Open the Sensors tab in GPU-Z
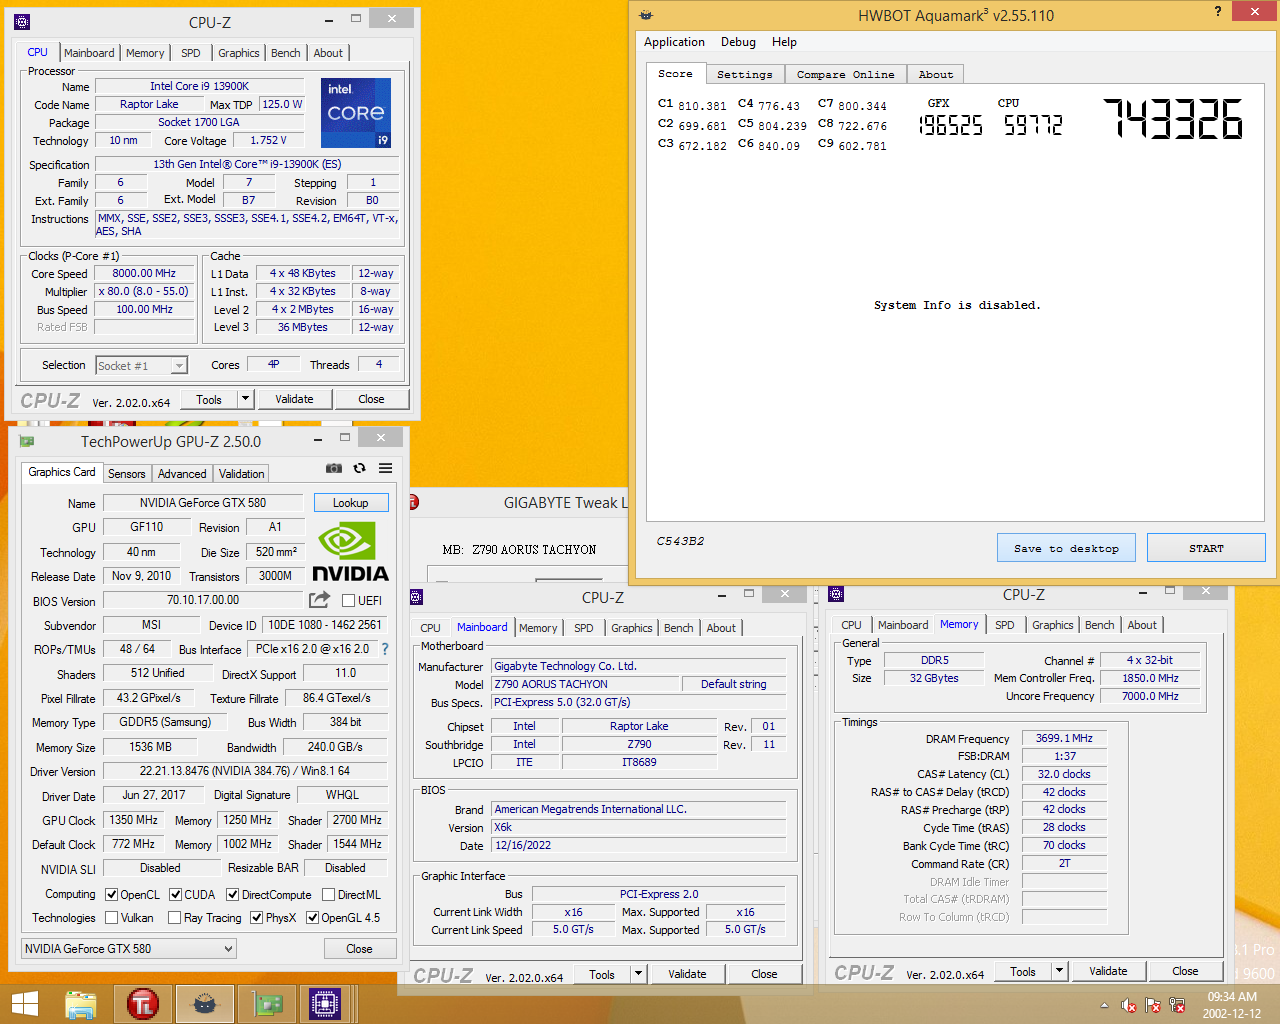Screen dimensions: 1280x1024 click(x=126, y=474)
